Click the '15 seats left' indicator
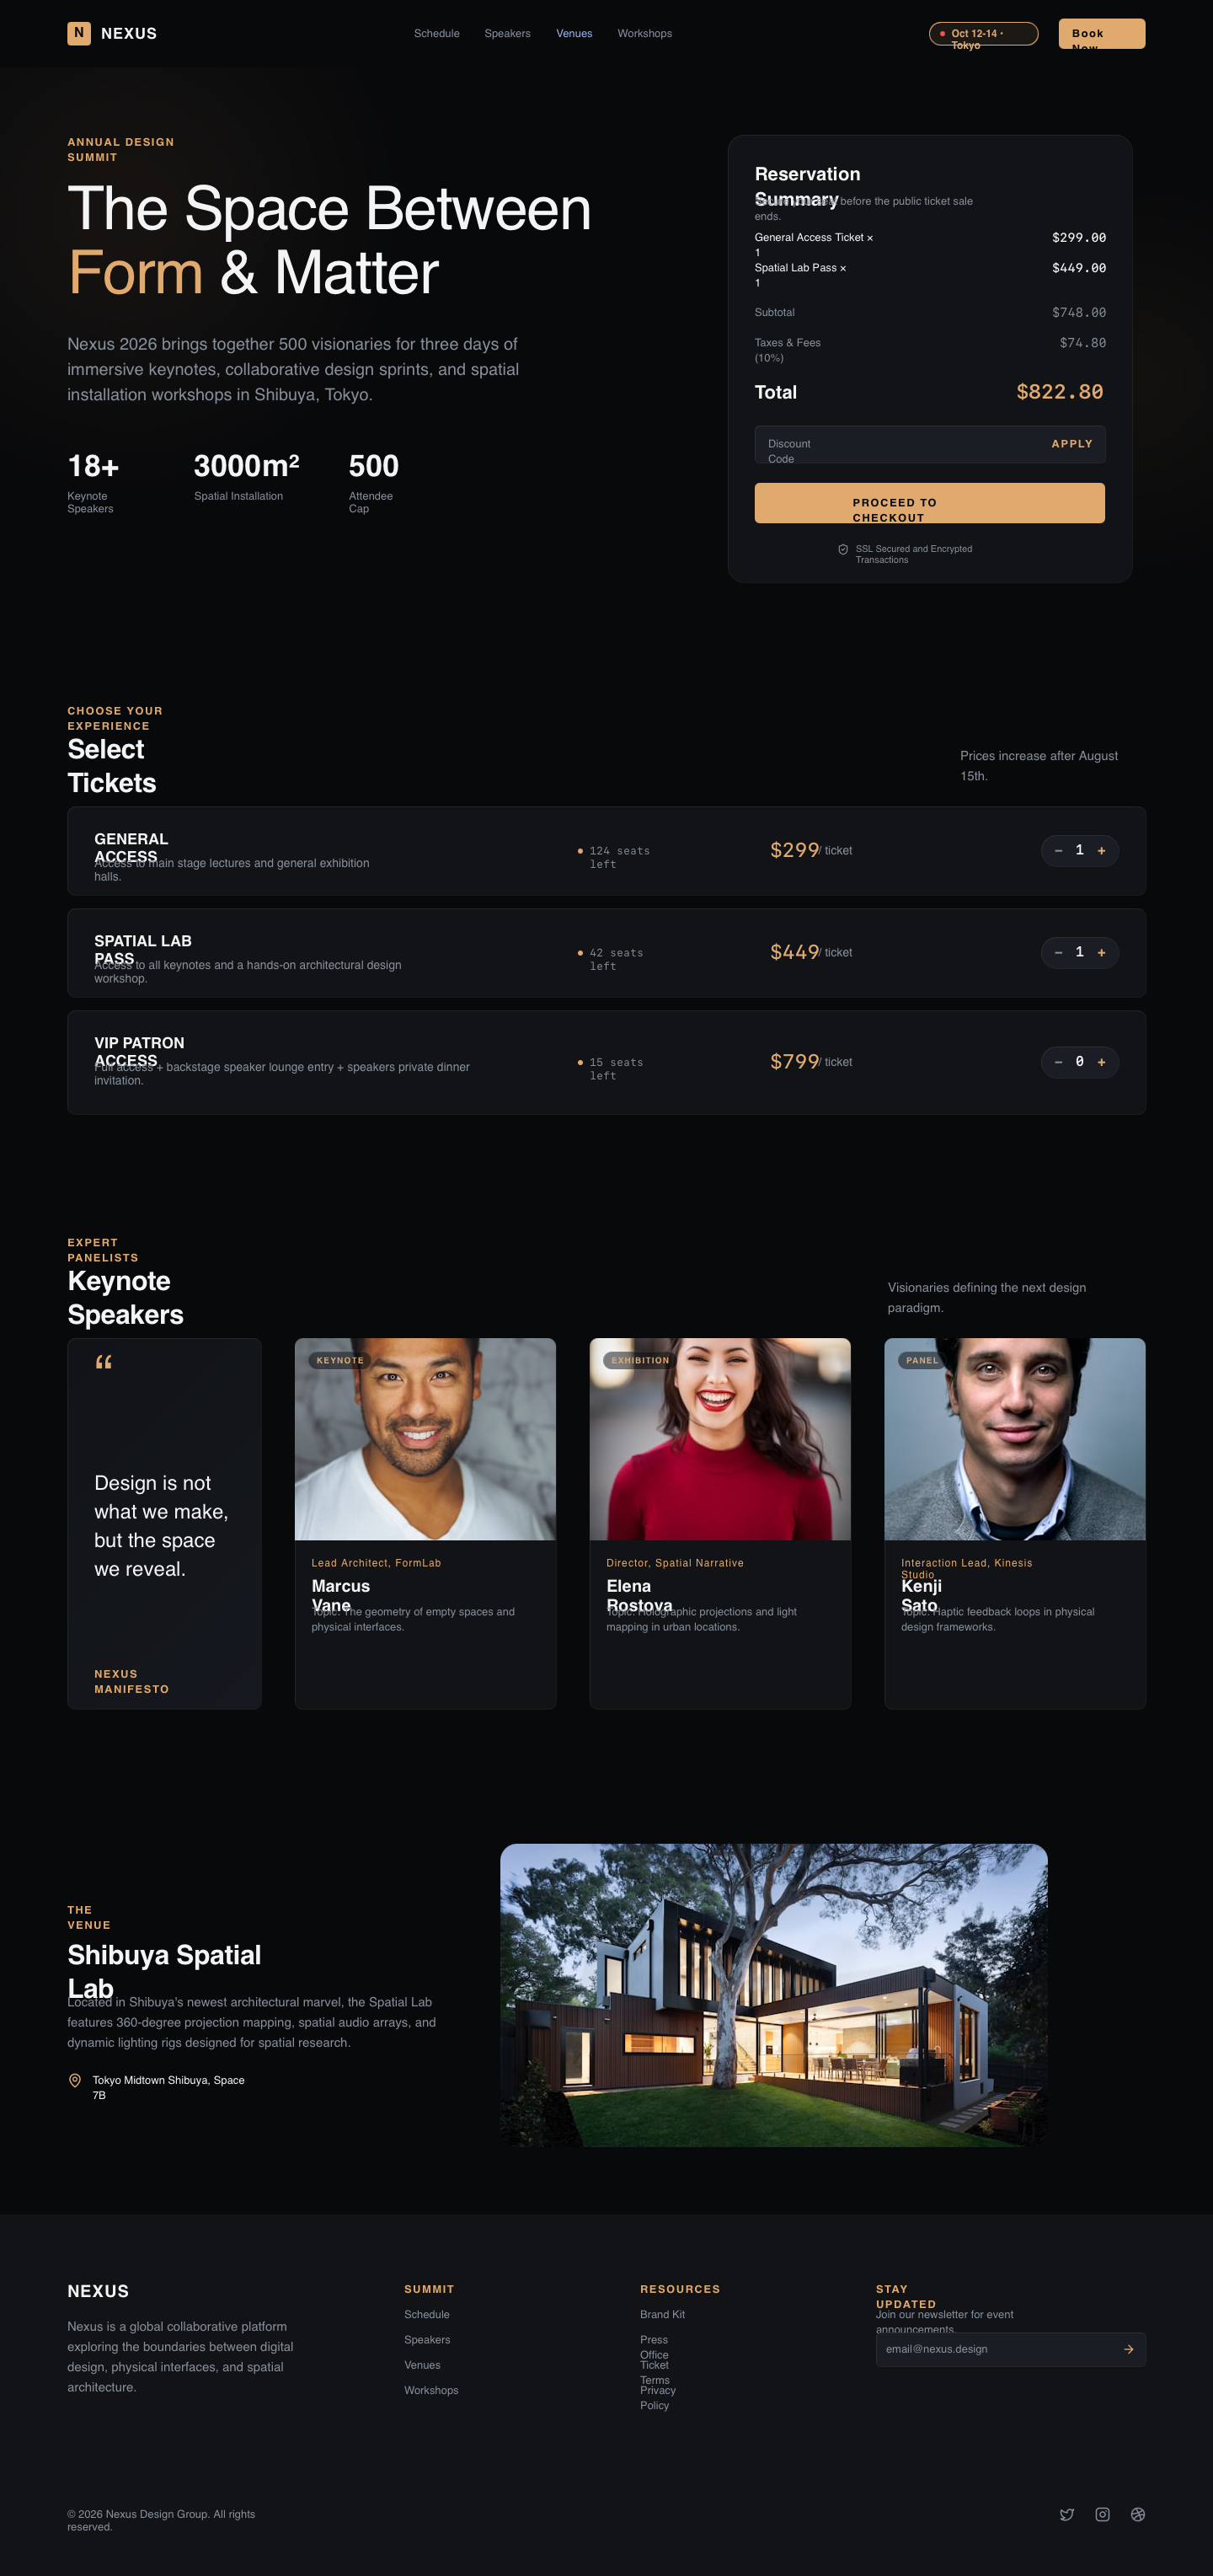 pos(611,1069)
